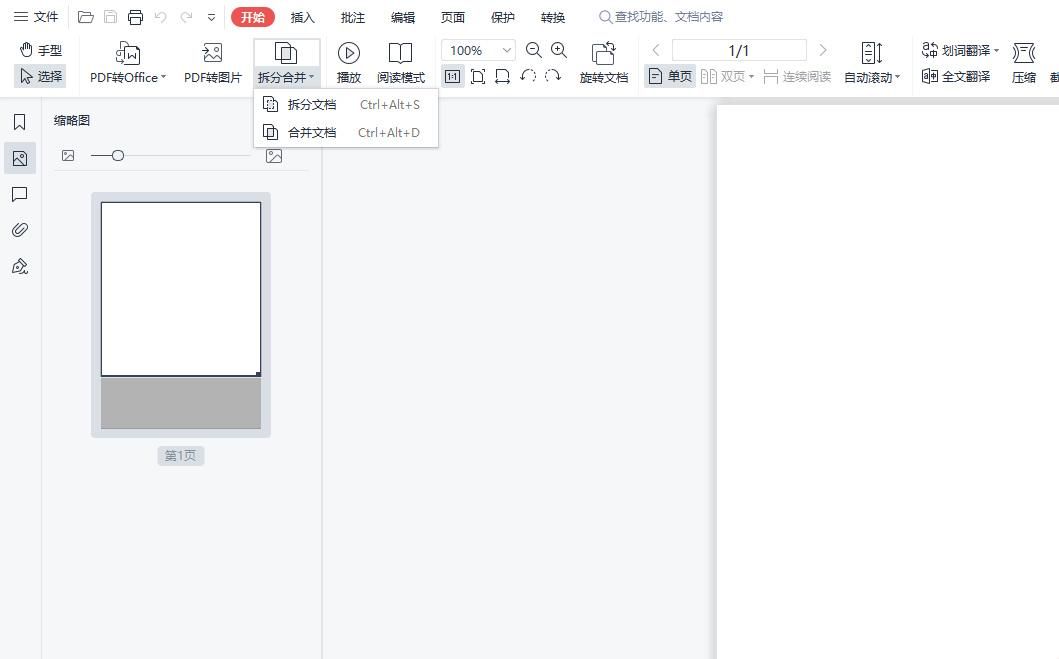Collapse the 拆分合并 dropdown
1059x659 pixels.
pos(286,62)
